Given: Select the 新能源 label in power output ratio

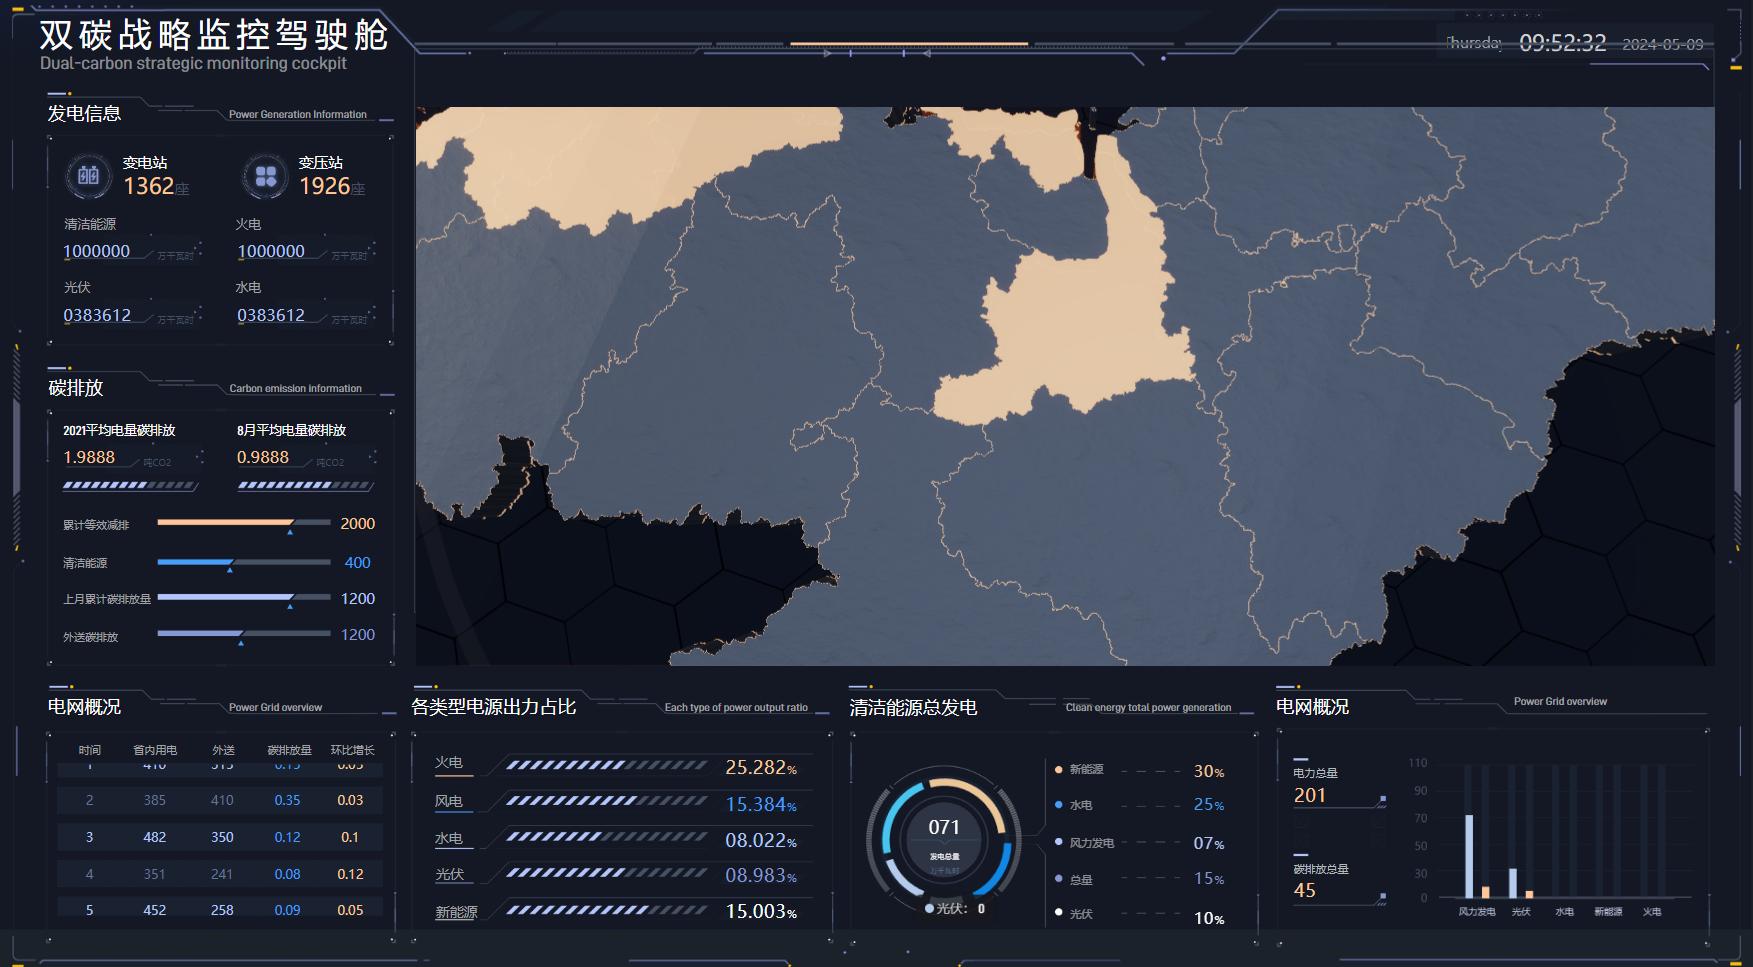Looking at the screenshot, I should [456, 912].
